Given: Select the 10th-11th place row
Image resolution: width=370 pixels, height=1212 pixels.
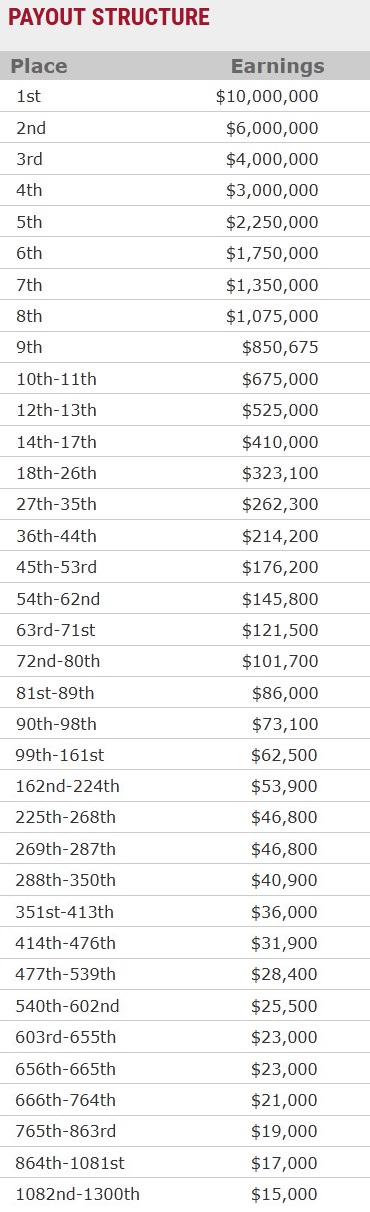Looking at the screenshot, I should click(185, 379).
